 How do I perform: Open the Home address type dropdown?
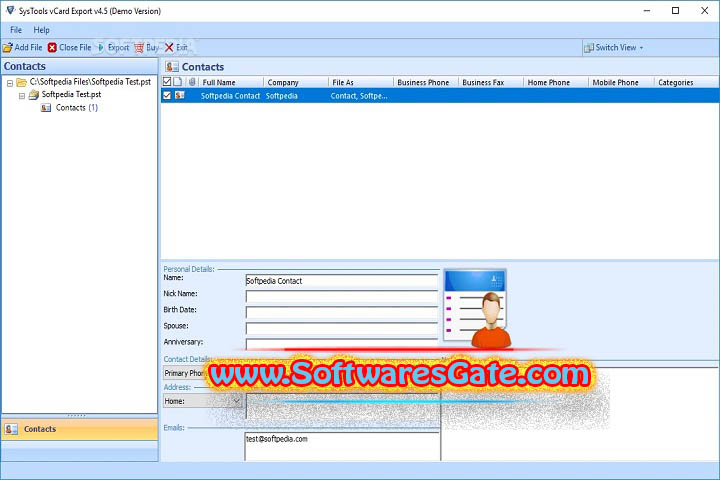pos(236,401)
